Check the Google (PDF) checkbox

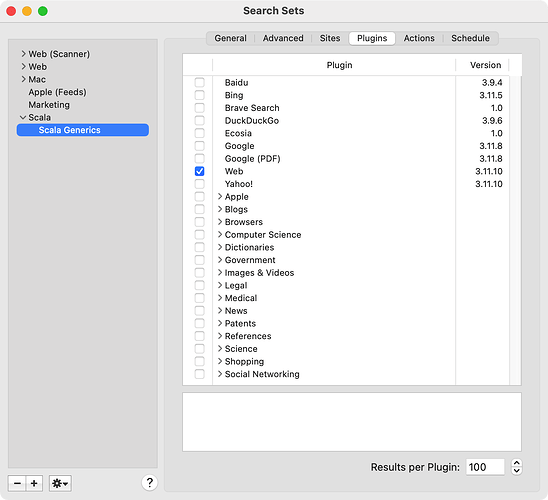(200, 158)
